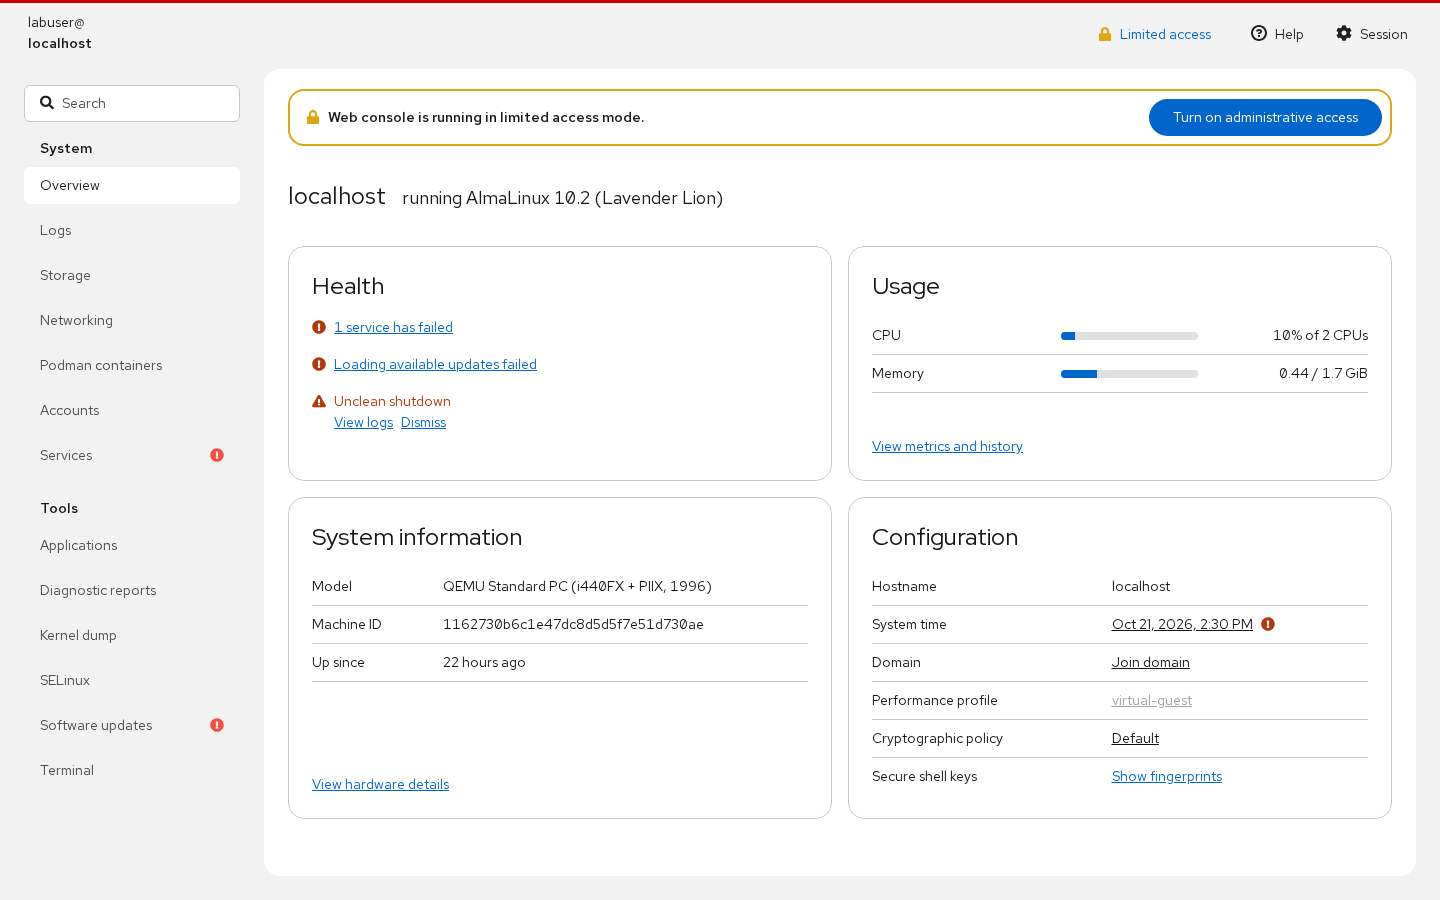This screenshot has width=1440, height=900.
Task: Open the Session menu
Action: pyautogui.click(x=1372, y=34)
